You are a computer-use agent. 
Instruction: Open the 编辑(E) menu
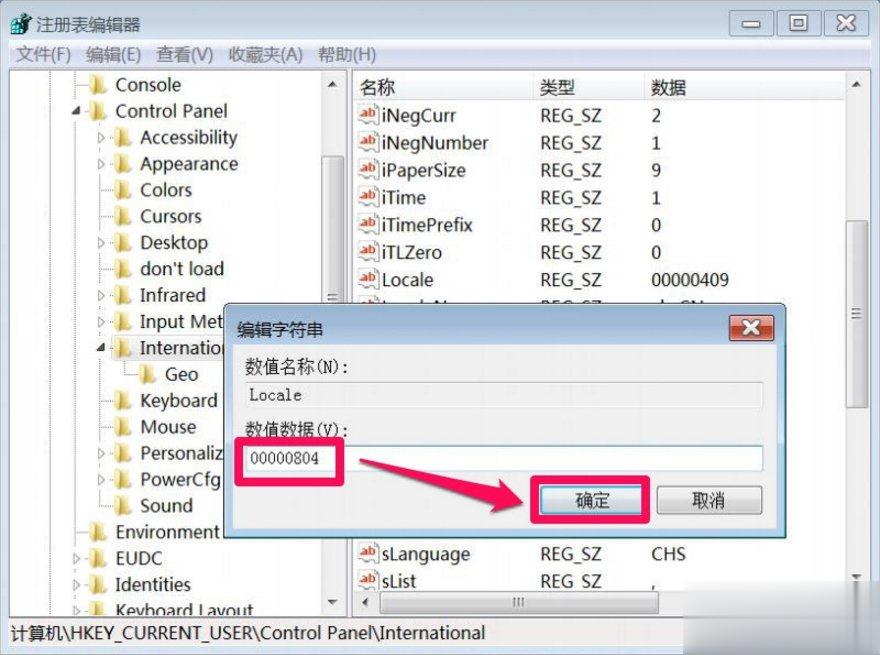[113, 55]
